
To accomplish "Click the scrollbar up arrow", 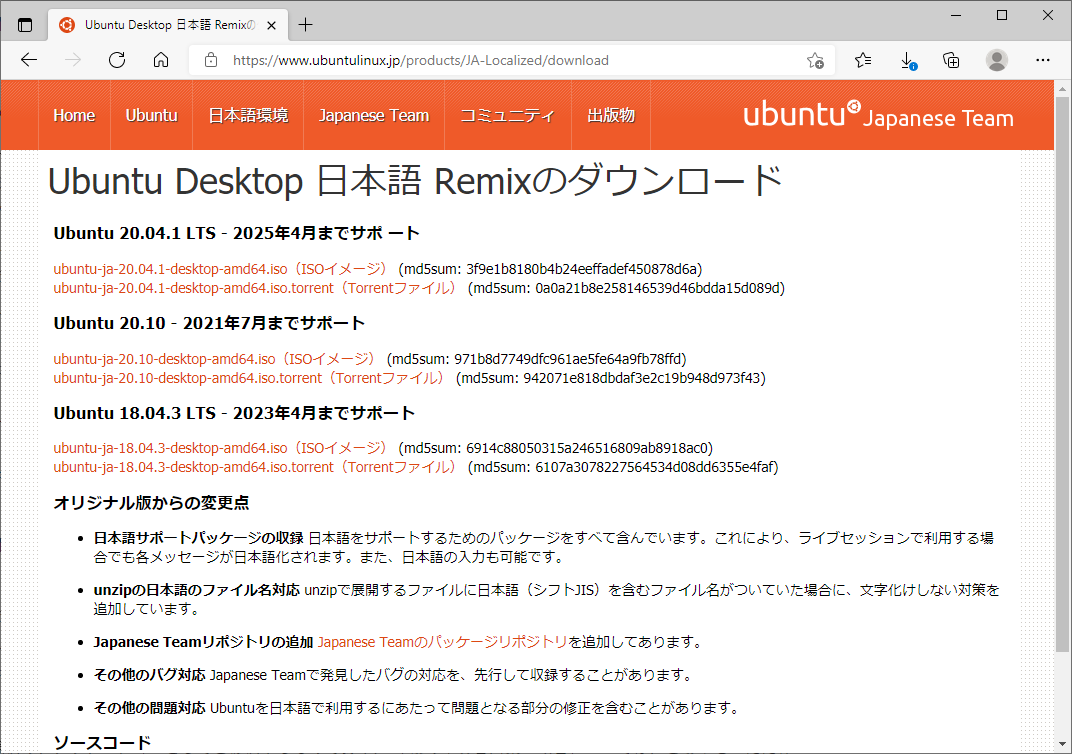I will point(1062,89).
